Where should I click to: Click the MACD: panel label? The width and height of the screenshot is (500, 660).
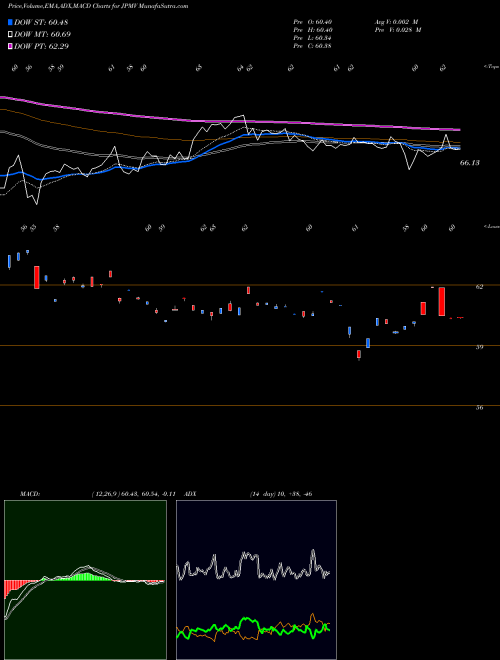coord(29,494)
